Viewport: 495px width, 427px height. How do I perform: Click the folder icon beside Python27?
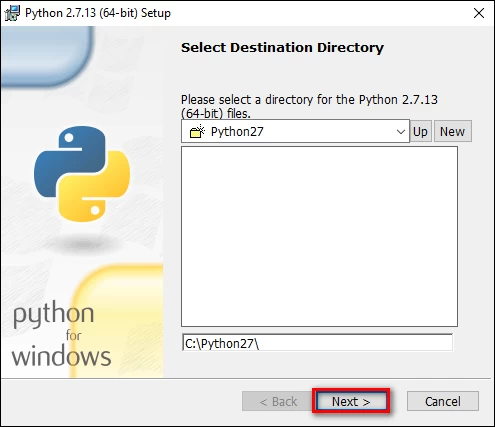tap(197, 132)
